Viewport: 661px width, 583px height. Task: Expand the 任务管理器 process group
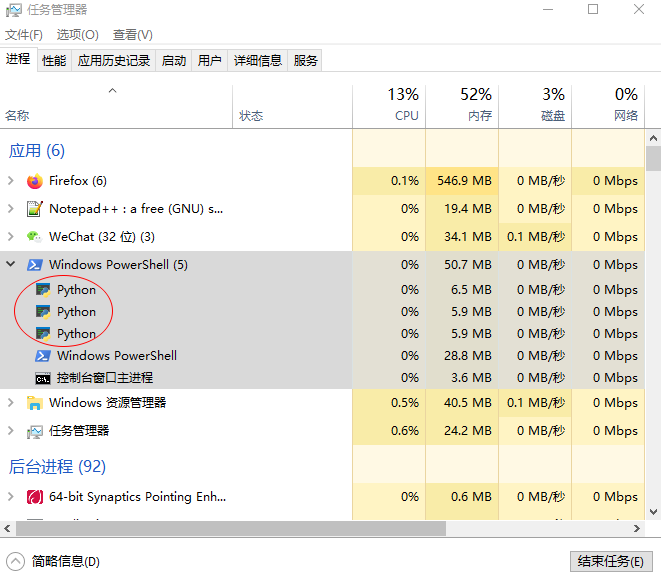click(11, 430)
